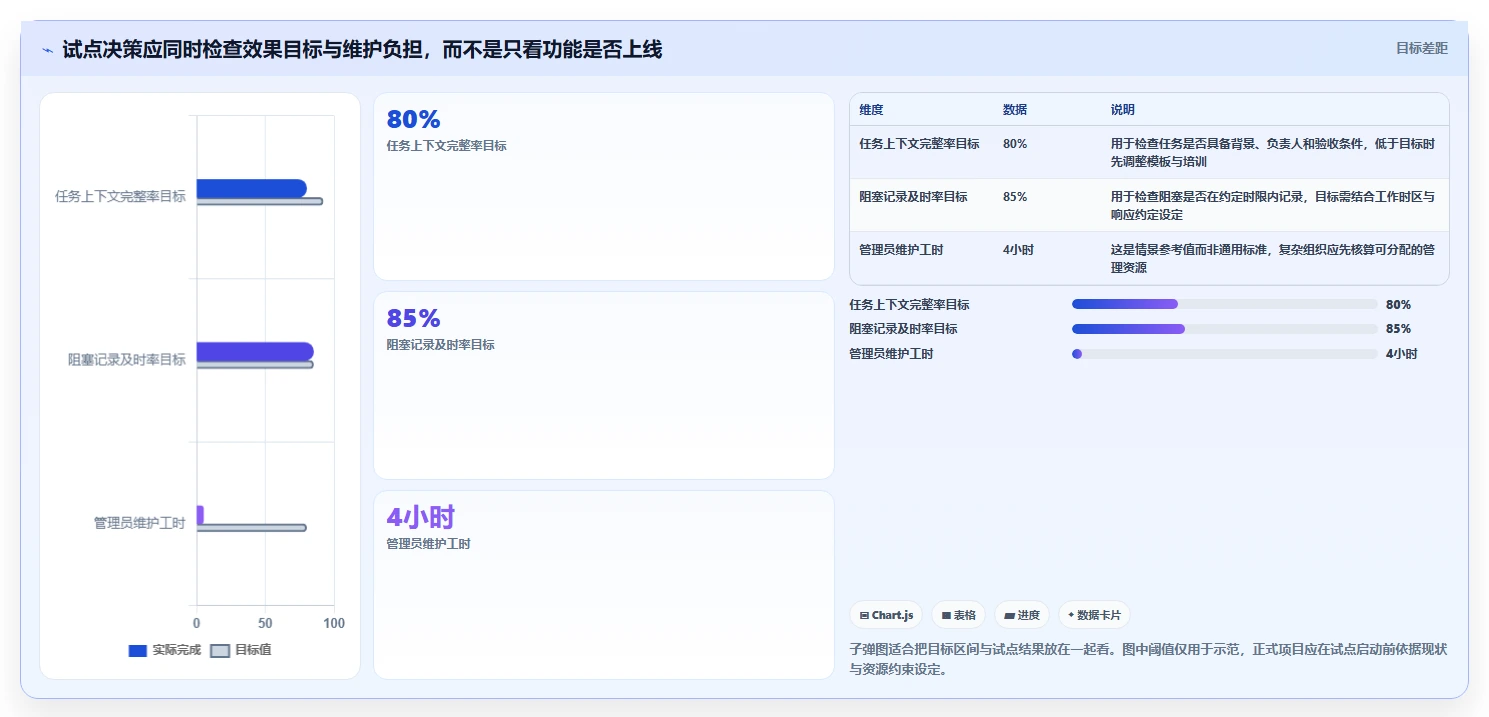
Task: Click the 数据 column header
Action: click(1014, 110)
